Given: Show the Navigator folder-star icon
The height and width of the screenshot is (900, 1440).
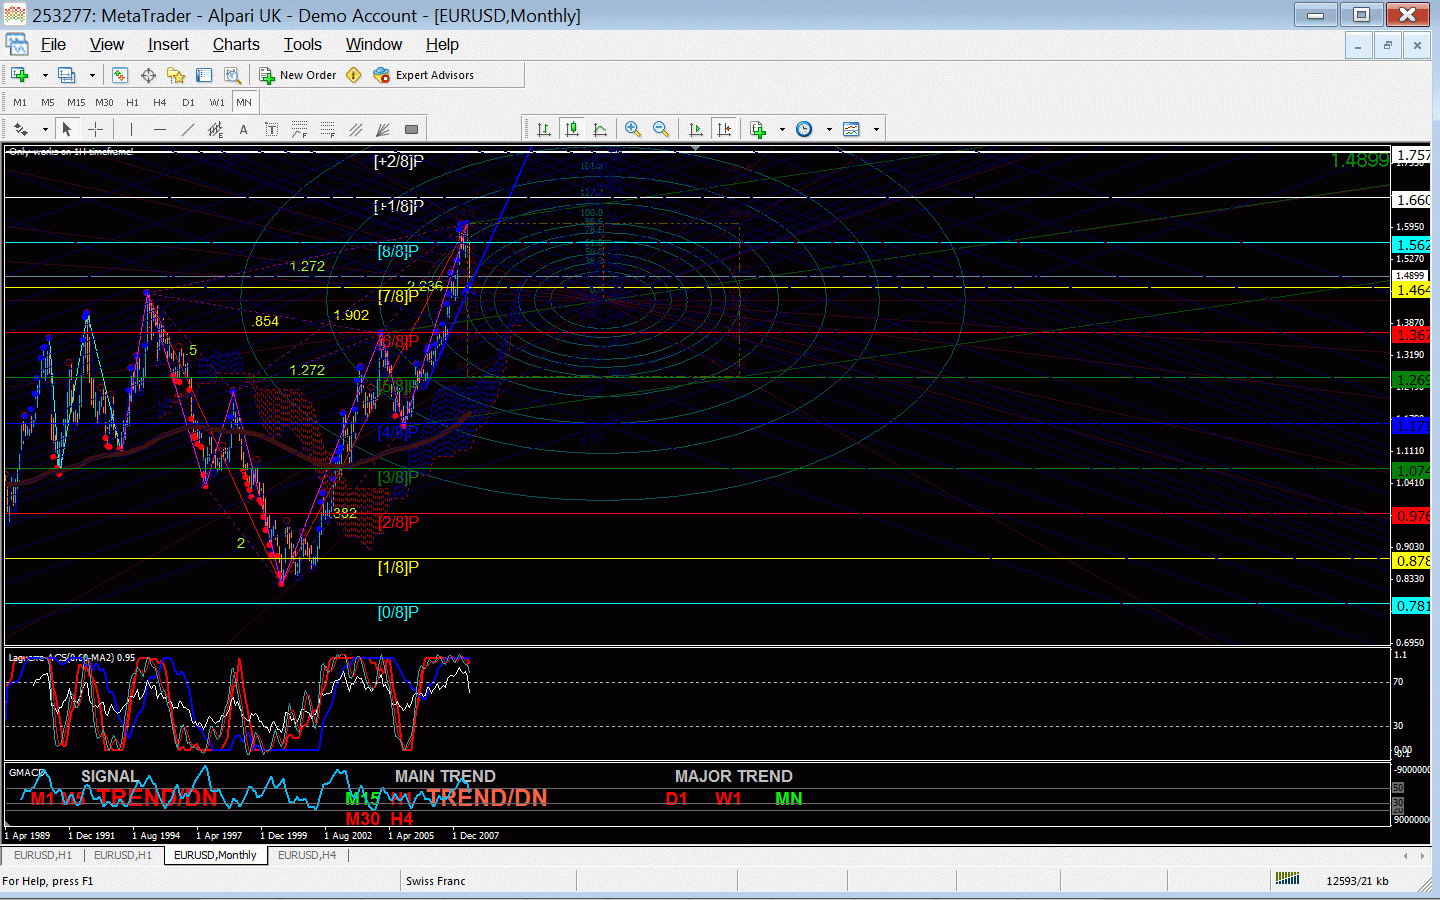Looking at the screenshot, I should (x=176, y=75).
